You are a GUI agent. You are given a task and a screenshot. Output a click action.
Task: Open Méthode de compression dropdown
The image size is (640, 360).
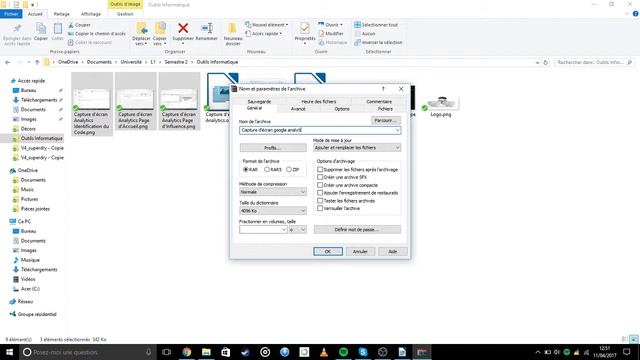(273, 192)
